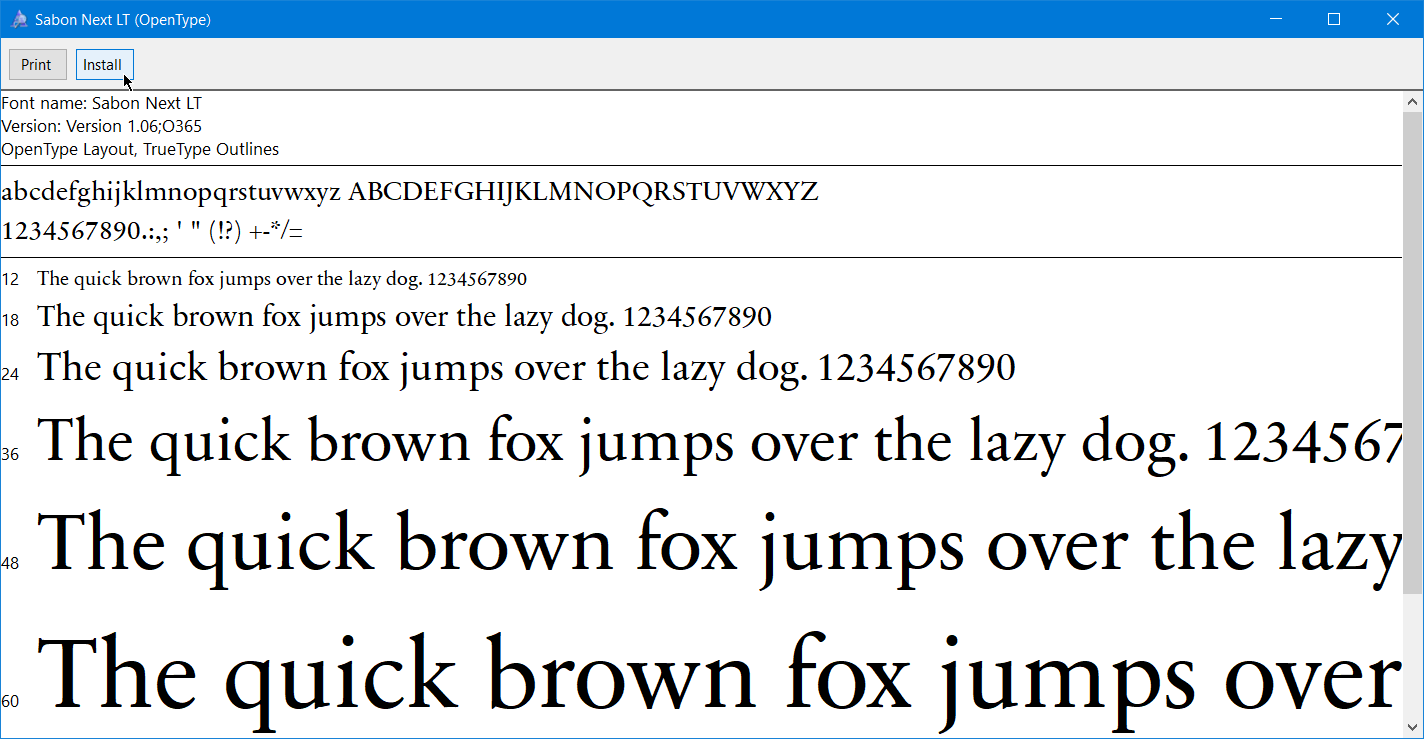
Task: Maximize the font viewer window
Action: [1333, 19]
